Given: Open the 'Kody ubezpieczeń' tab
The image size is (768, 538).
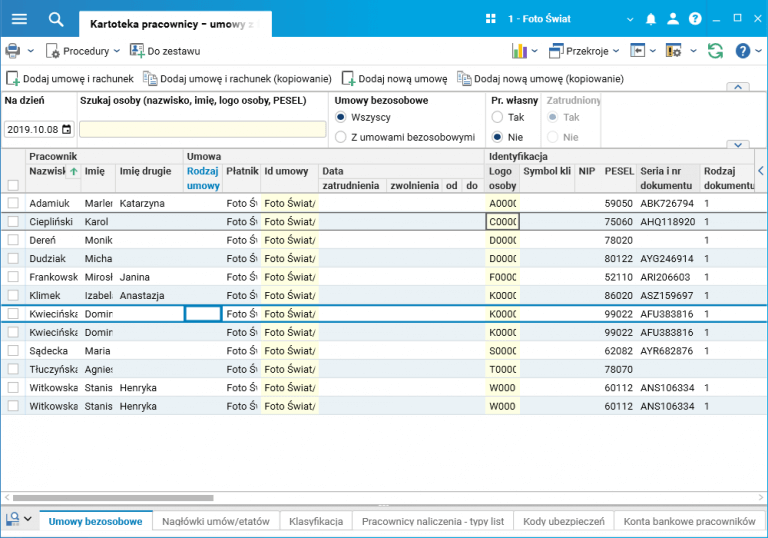Looking at the screenshot, I should [x=563, y=521].
